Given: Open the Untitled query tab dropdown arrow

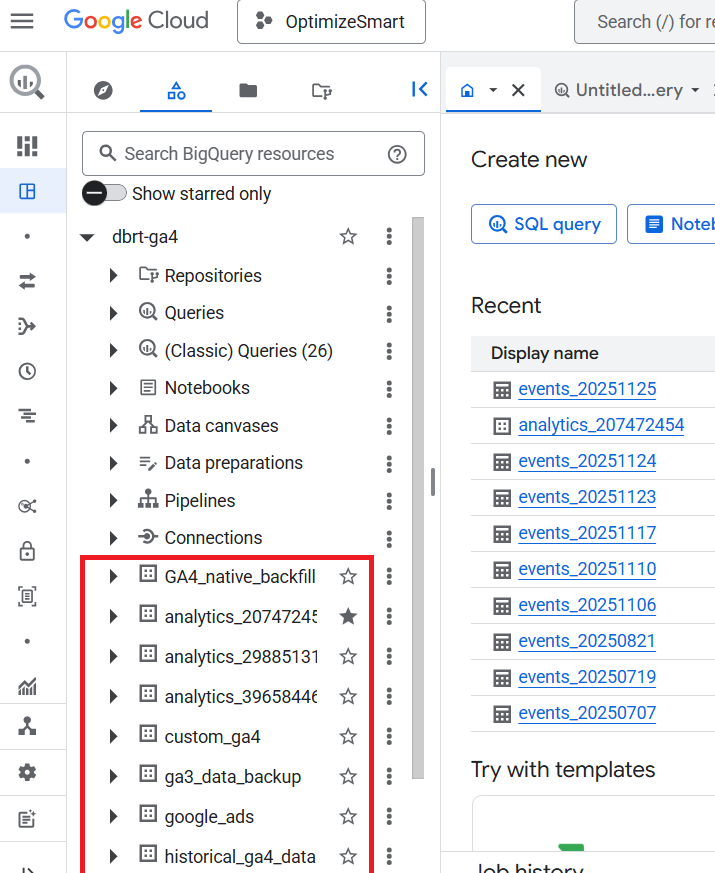Looking at the screenshot, I should pos(695,90).
